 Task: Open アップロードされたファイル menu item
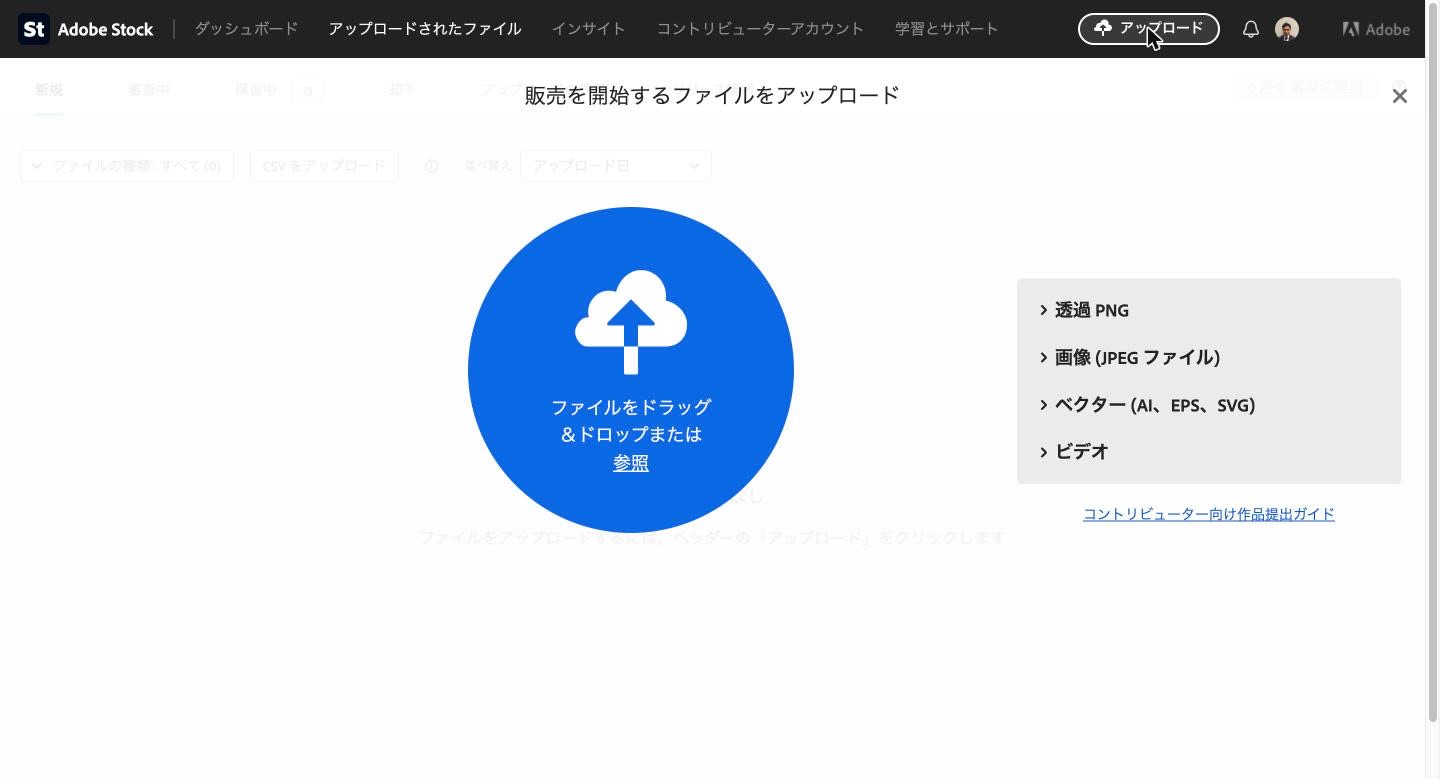(425, 29)
